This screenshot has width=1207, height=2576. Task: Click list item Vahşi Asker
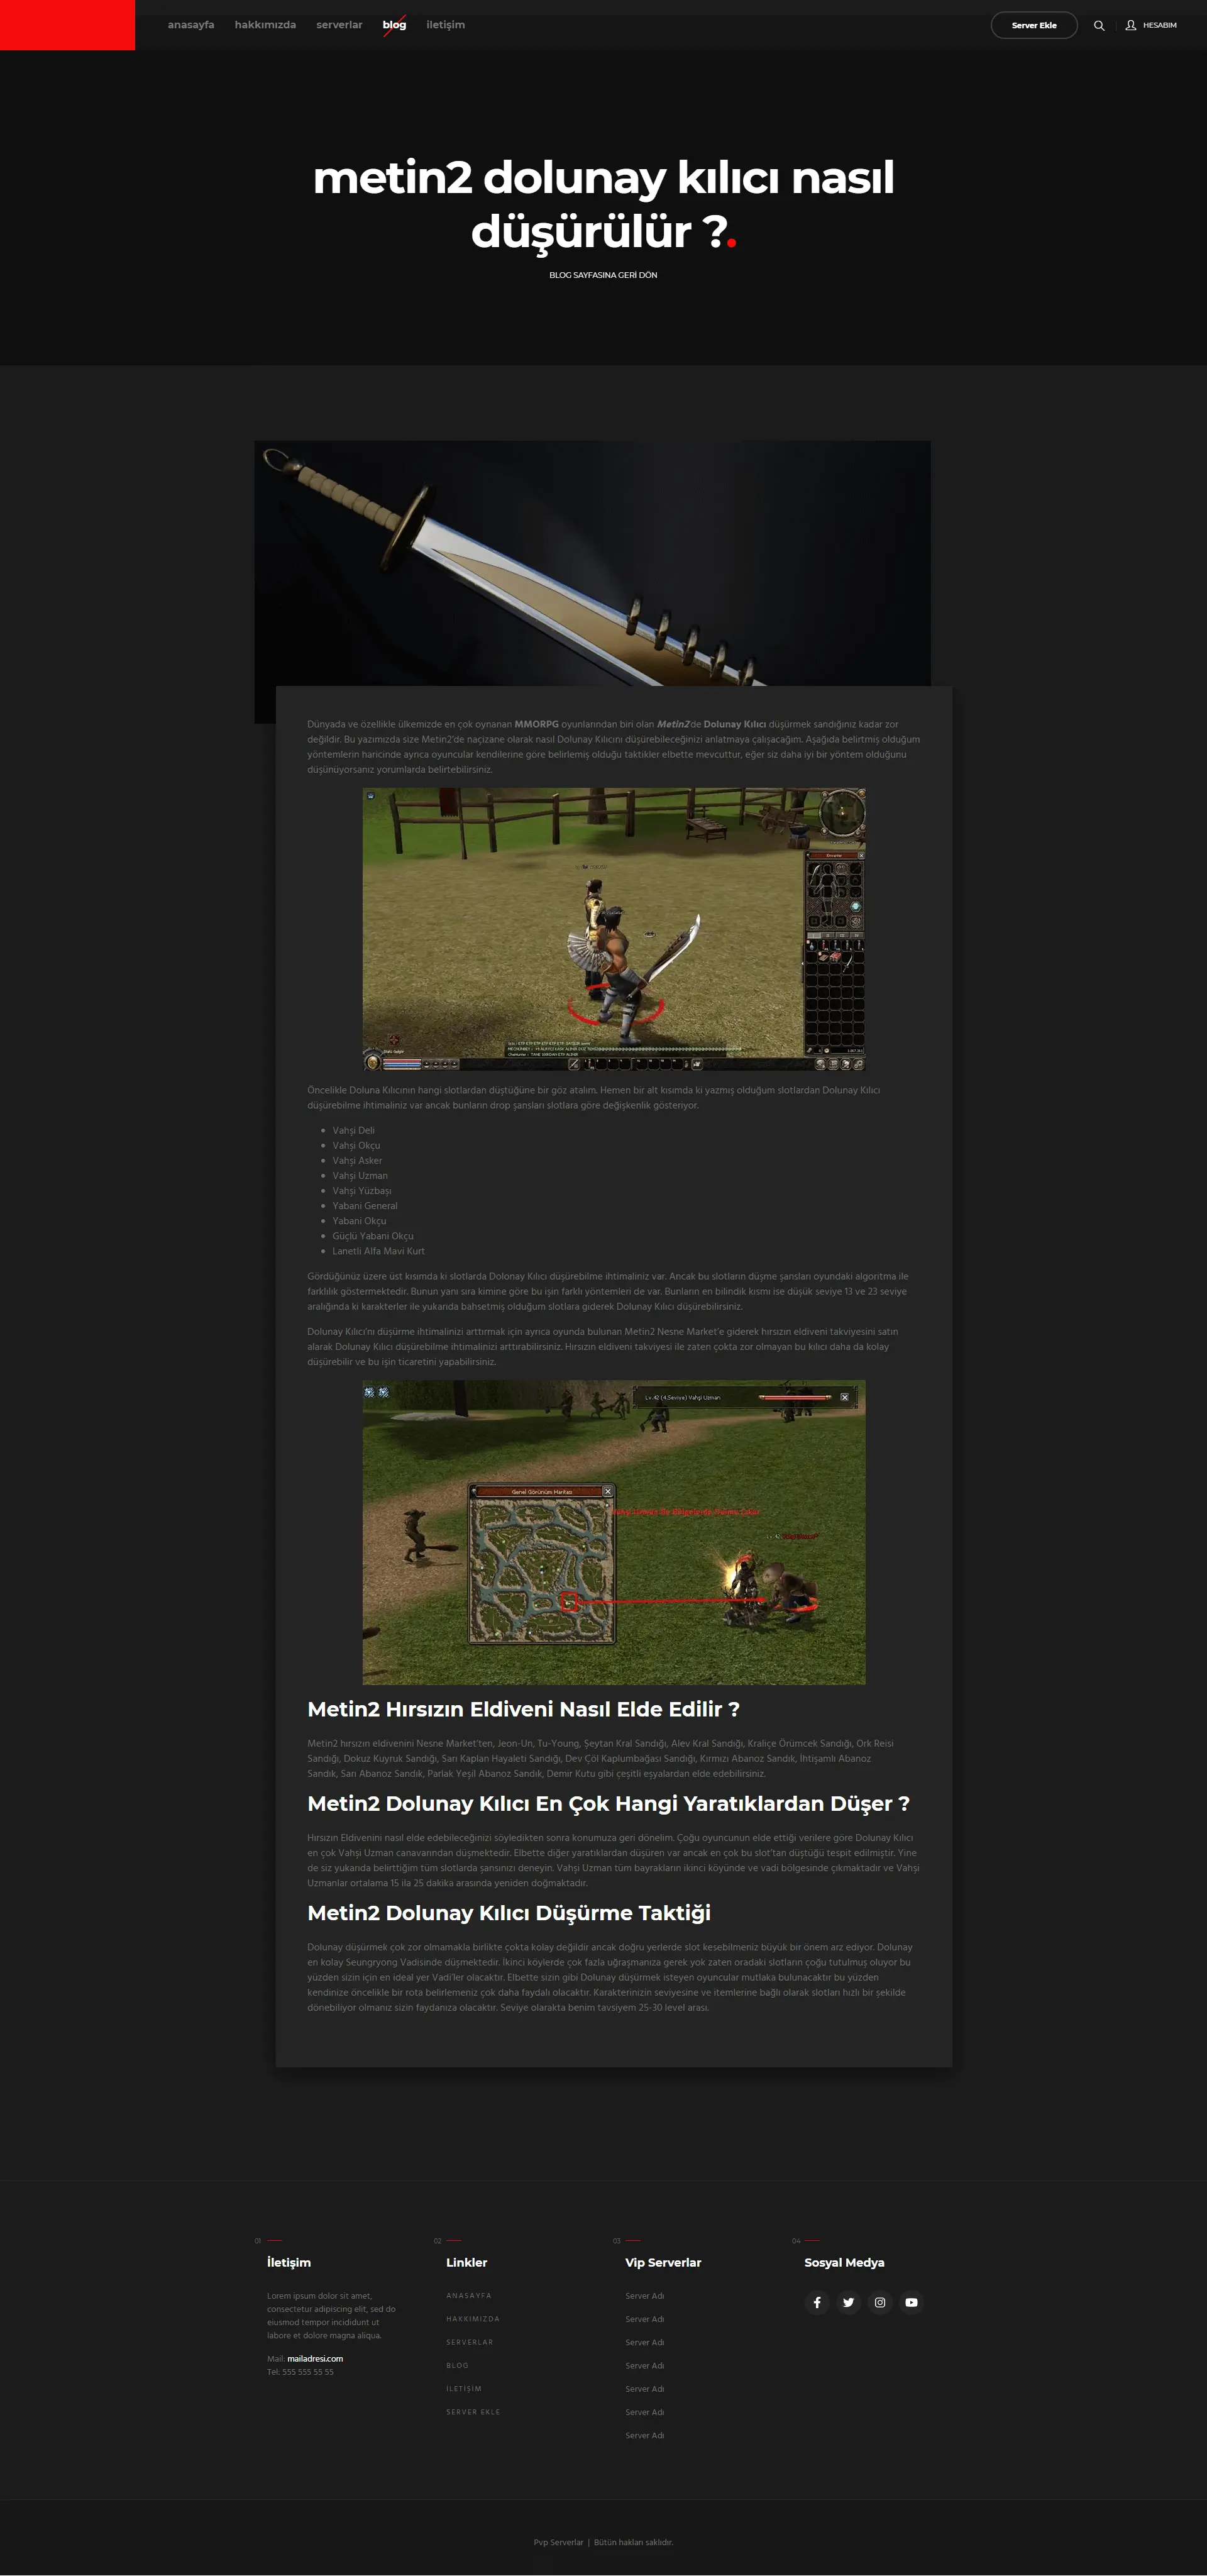(x=357, y=1160)
